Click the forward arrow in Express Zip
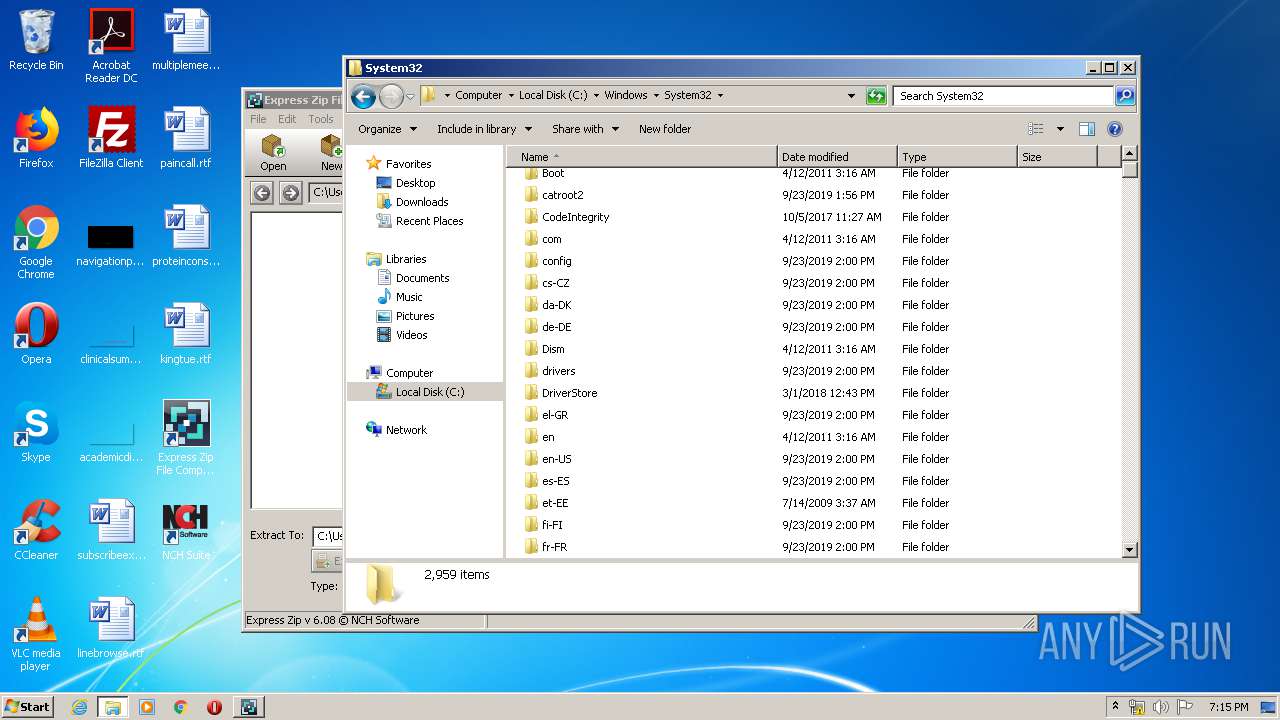 coord(291,193)
